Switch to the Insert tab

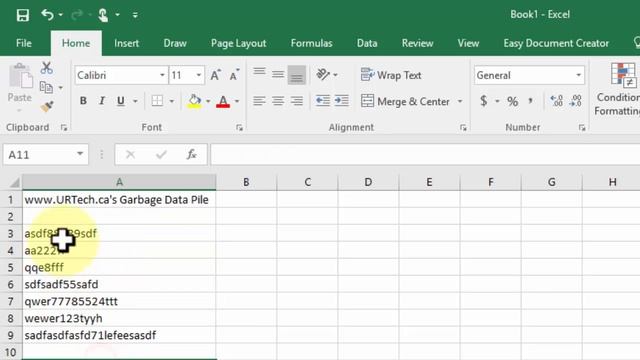click(127, 43)
